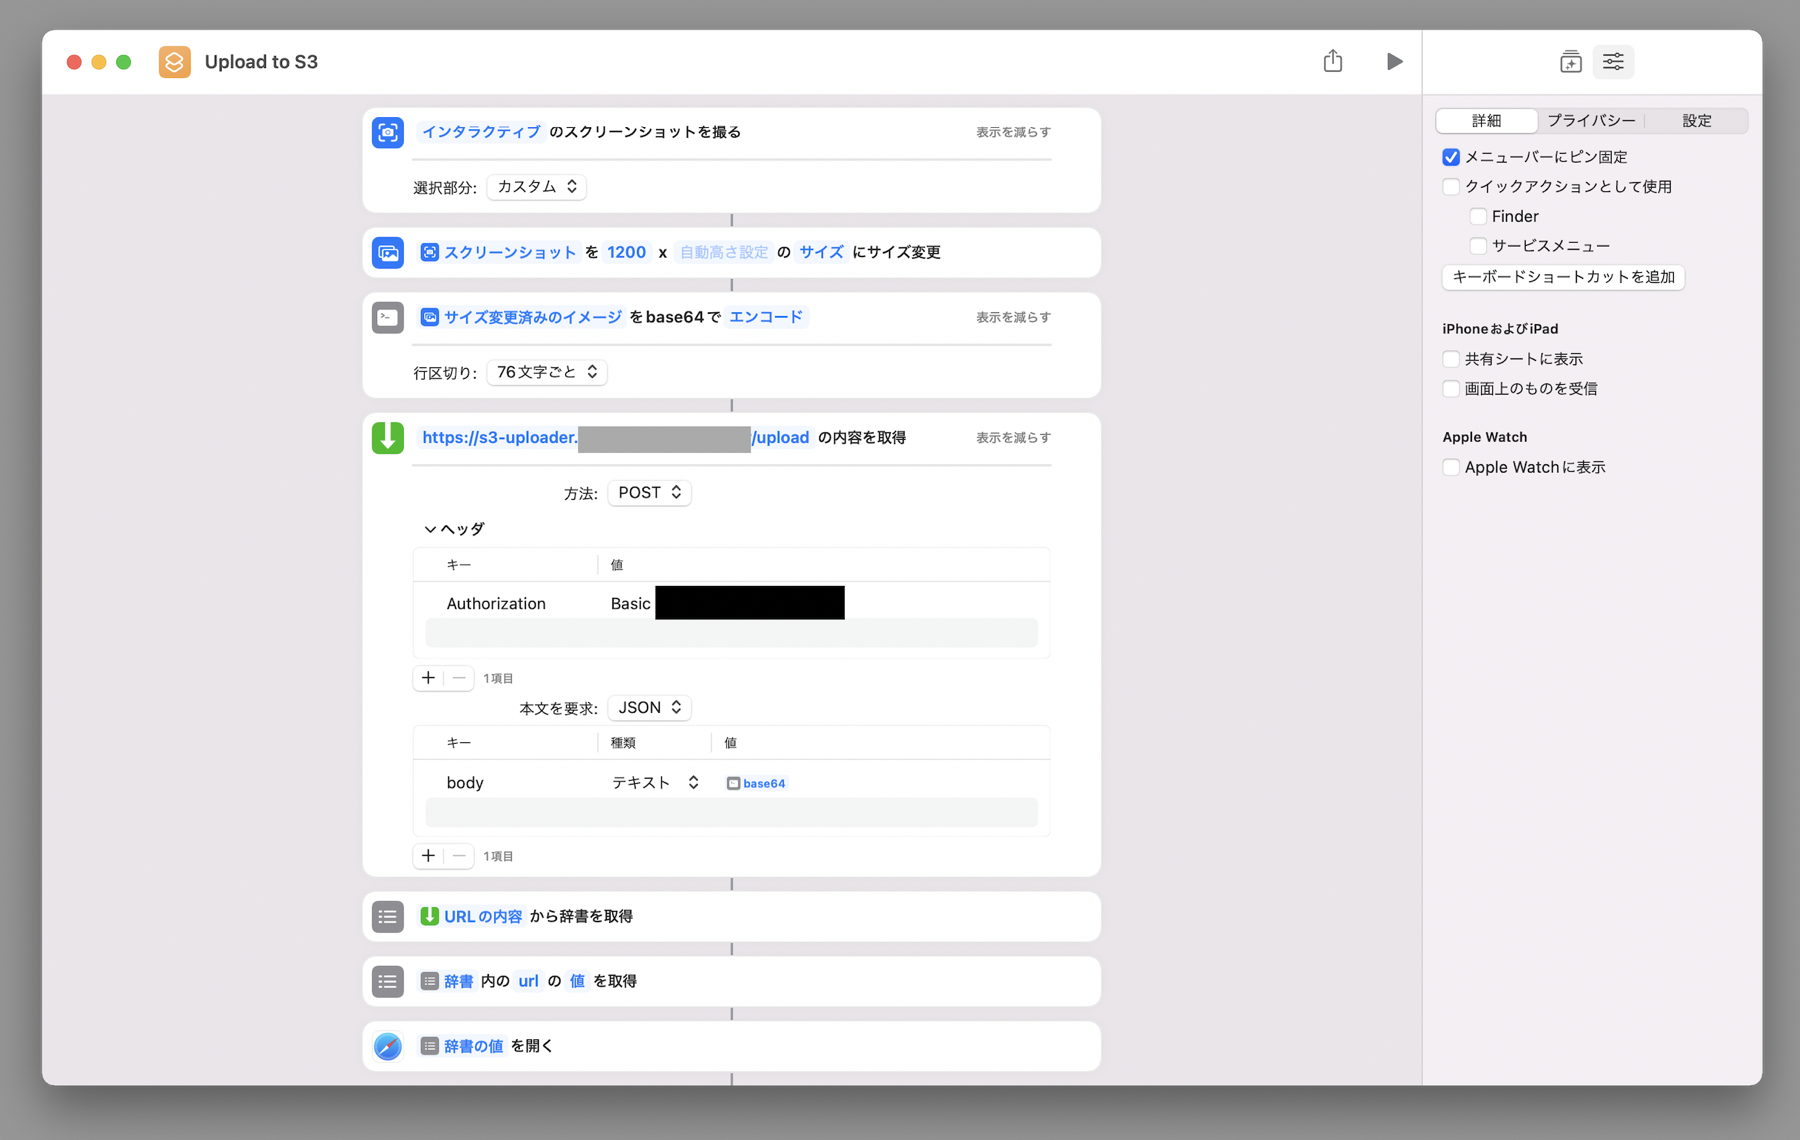Select the 辞書 variable token
Viewport: 1800px width, 1140px height.
point(447,981)
